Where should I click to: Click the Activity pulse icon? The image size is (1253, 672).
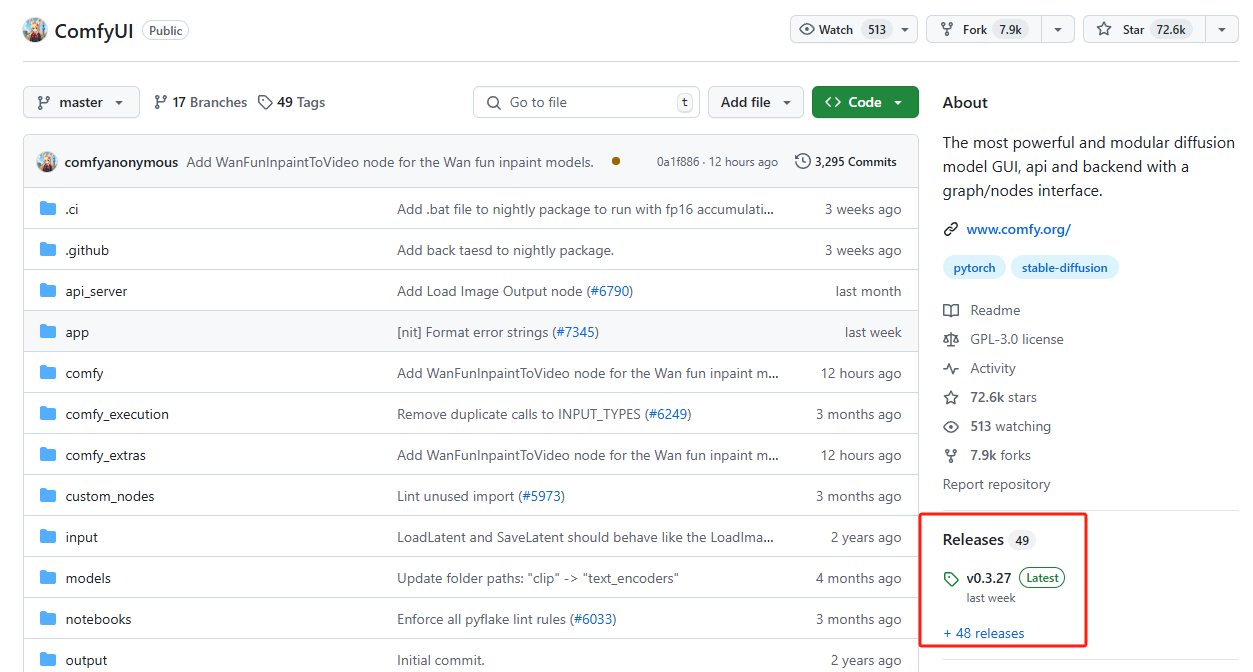coord(951,368)
